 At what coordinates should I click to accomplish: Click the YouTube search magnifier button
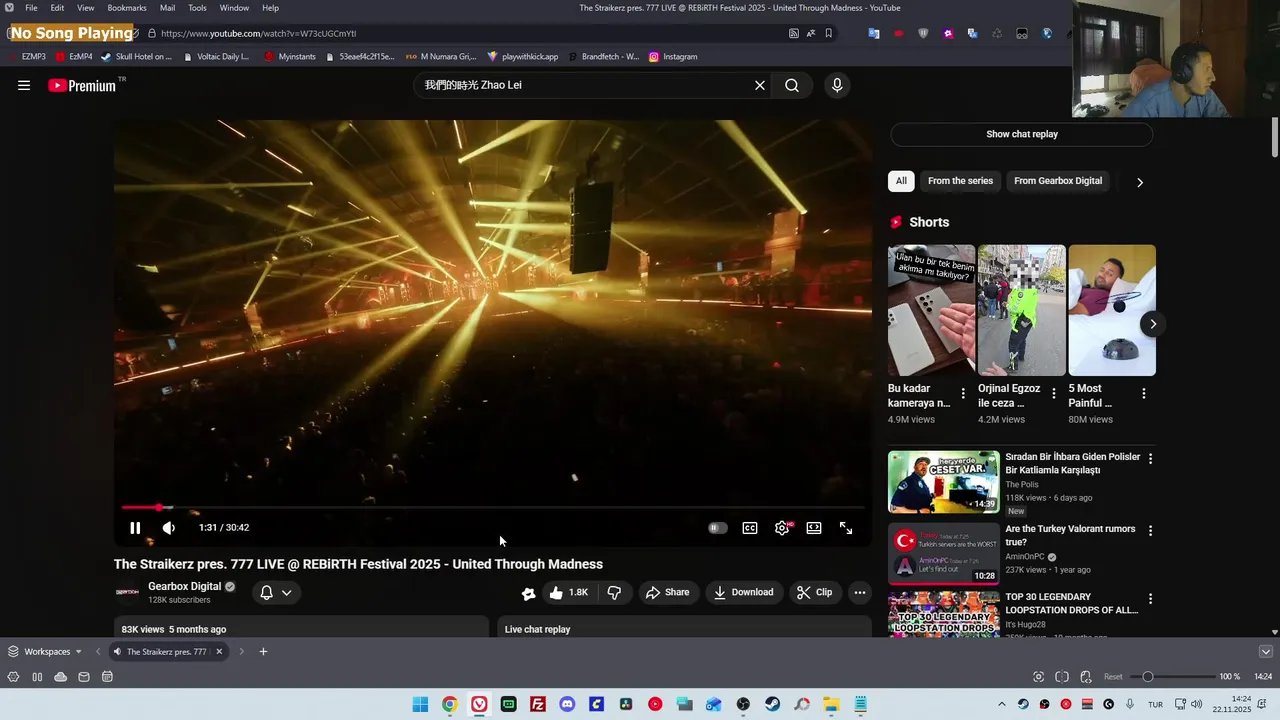[x=792, y=85]
